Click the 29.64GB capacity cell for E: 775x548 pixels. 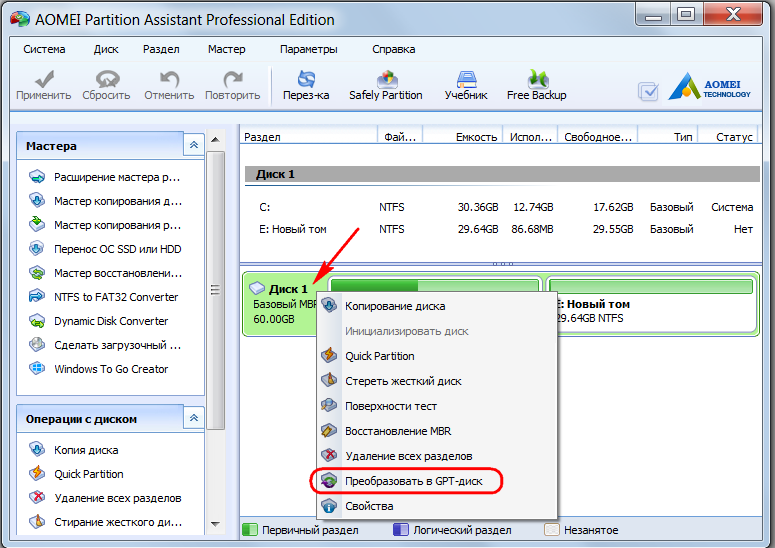pyautogui.click(x=478, y=229)
